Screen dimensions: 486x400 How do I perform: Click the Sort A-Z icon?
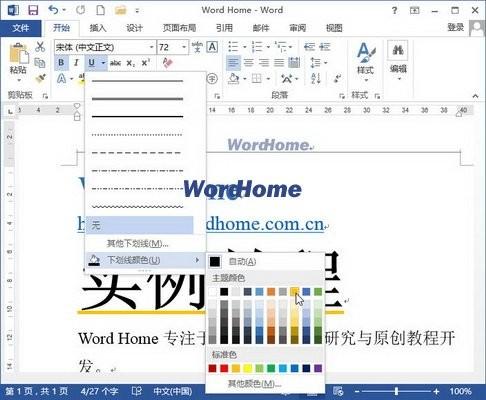coord(315,79)
